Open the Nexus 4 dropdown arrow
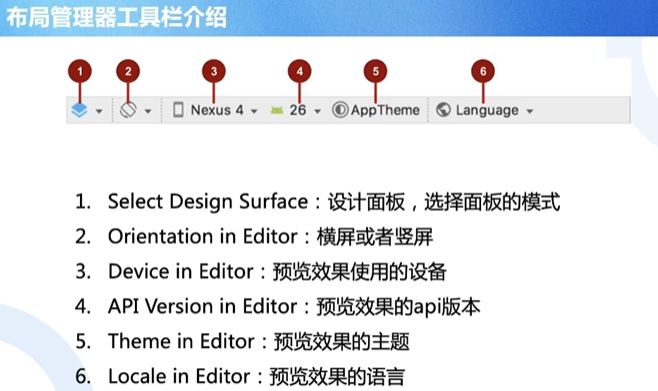Viewport: 658px width, 391px height. point(254,111)
